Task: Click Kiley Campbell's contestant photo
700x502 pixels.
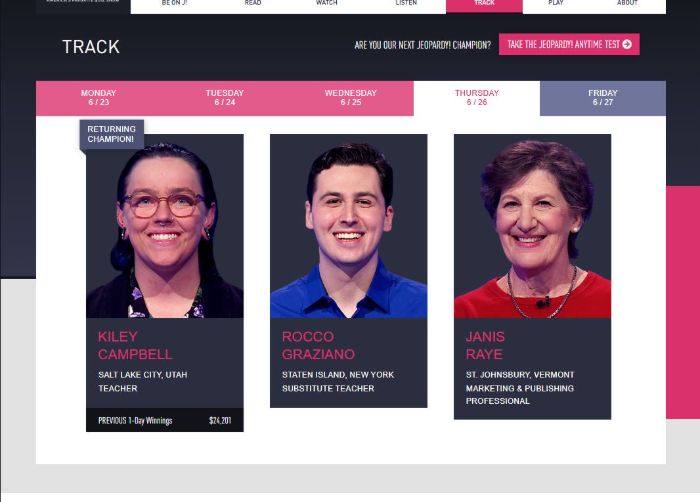Action: [x=165, y=226]
